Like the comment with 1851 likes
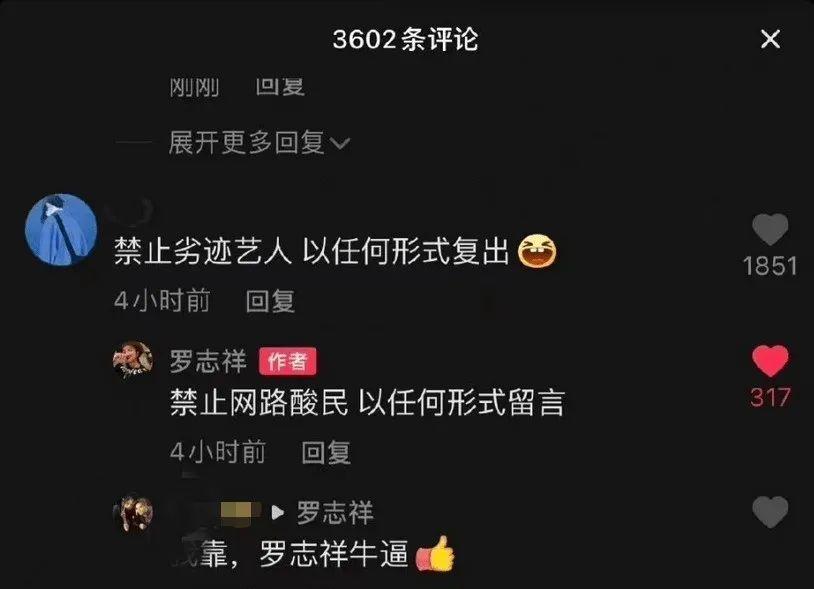The width and height of the screenshot is (814, 589). [770, 229]
